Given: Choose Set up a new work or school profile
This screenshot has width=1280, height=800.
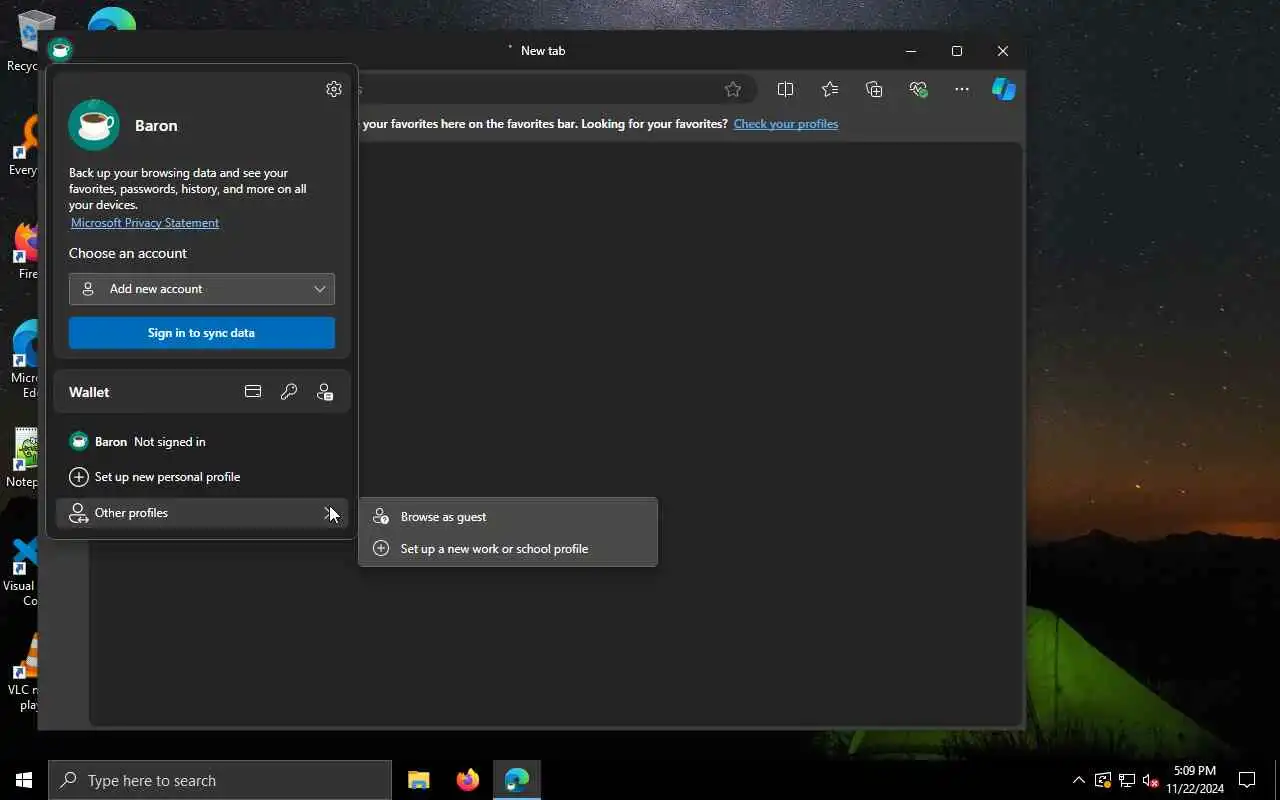Looking at the screenshot, I should [508, 549].
